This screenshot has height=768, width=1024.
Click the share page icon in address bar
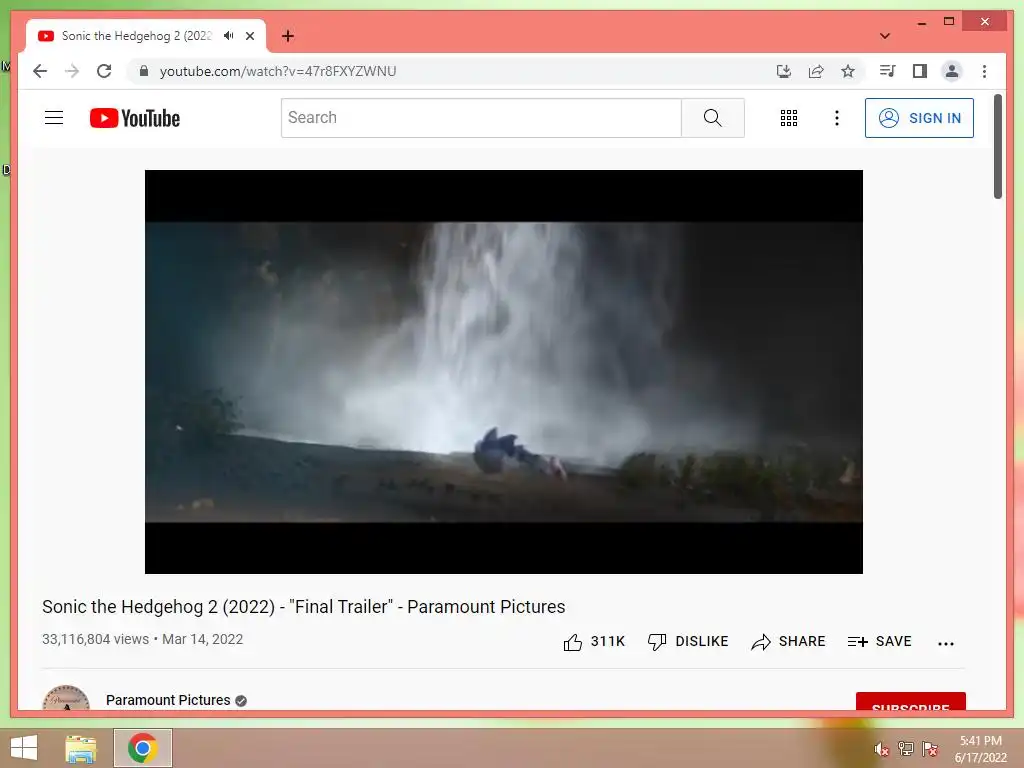pyautogui.click(x=816, y=71)
